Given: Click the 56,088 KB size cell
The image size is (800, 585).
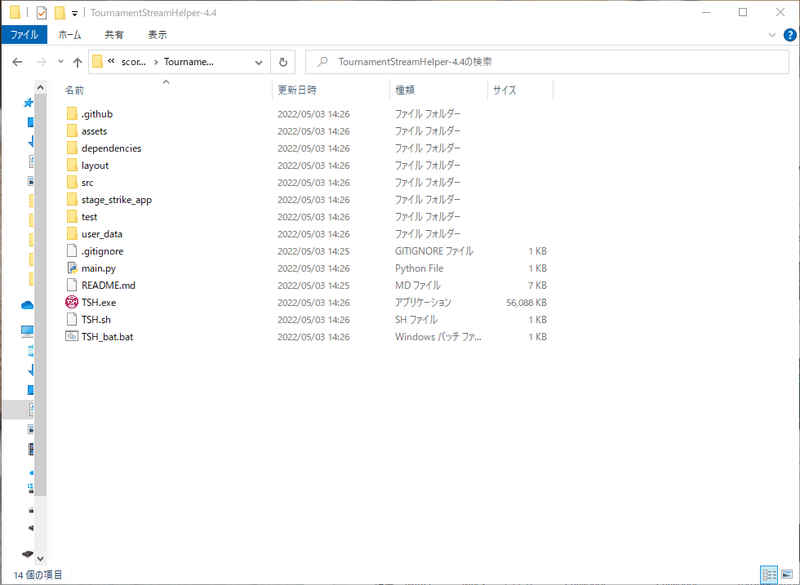Looking at the screenshot, I should (x=527, y=302).
